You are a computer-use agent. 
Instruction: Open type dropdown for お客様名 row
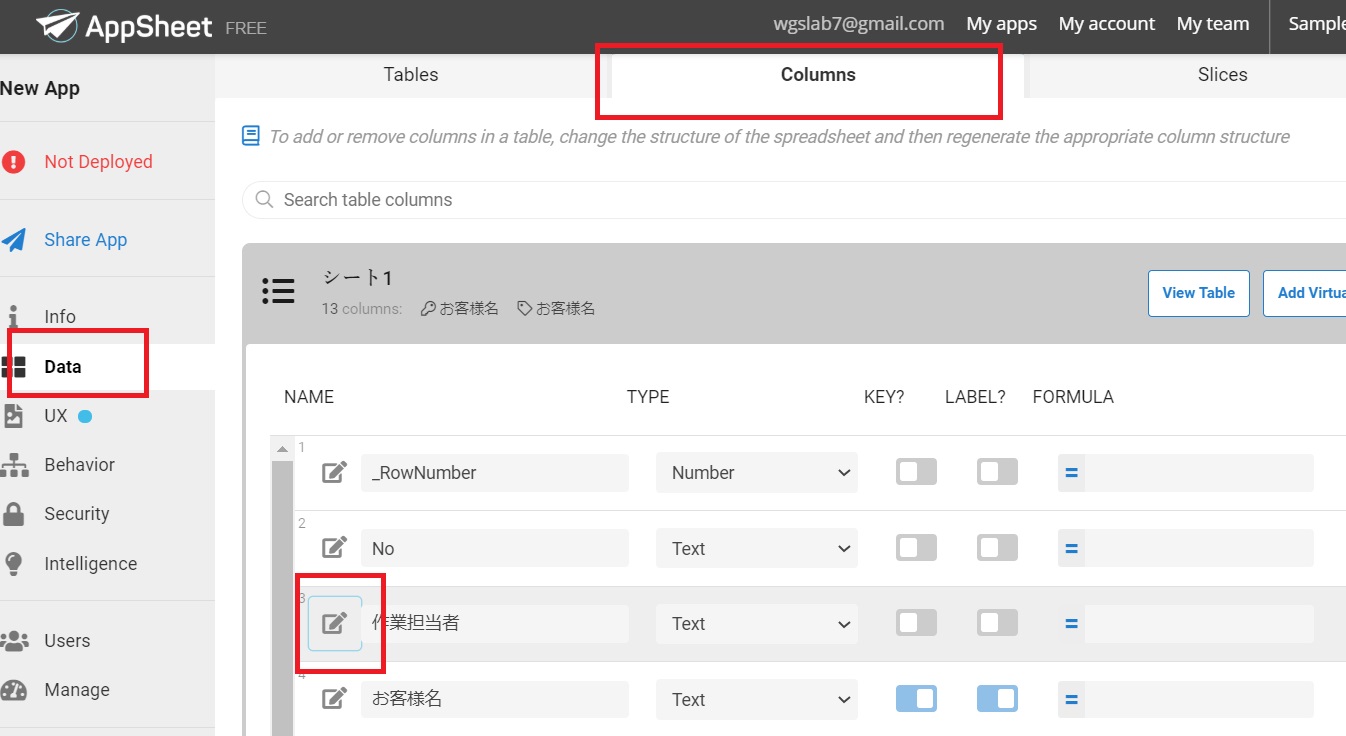click(x=757, y=699)
